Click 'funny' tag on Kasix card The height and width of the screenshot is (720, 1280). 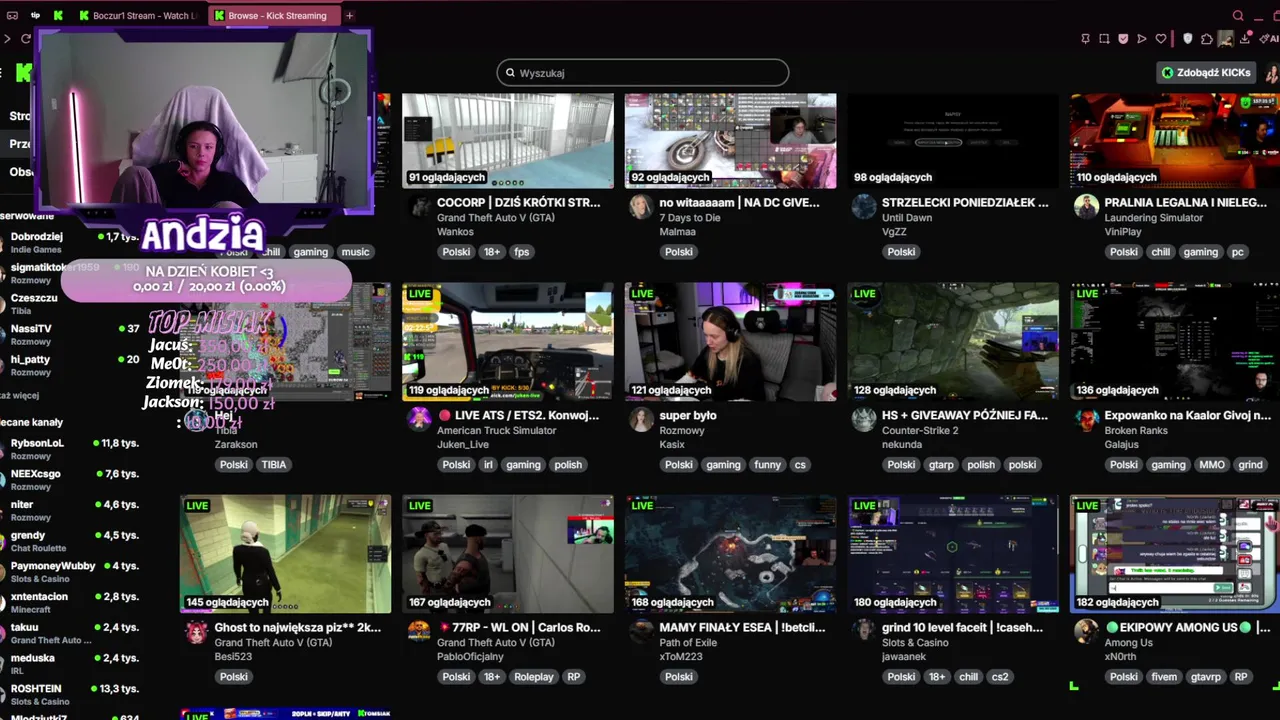pos(767,465)
